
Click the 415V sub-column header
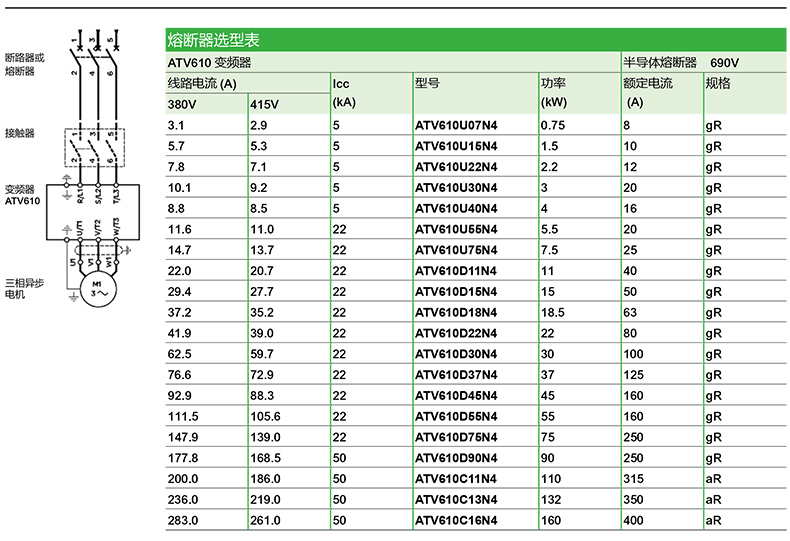264,104
